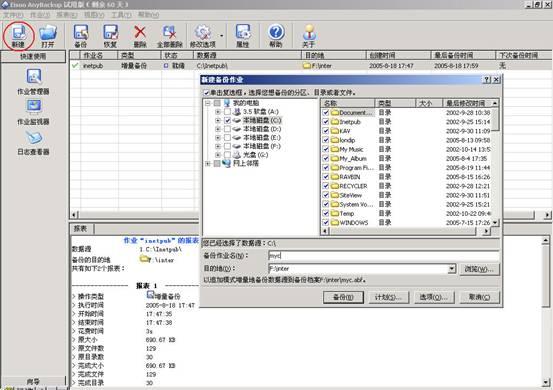
Task: Click the green check mark on the inetpub job
Action: click(x=75, y=65)
